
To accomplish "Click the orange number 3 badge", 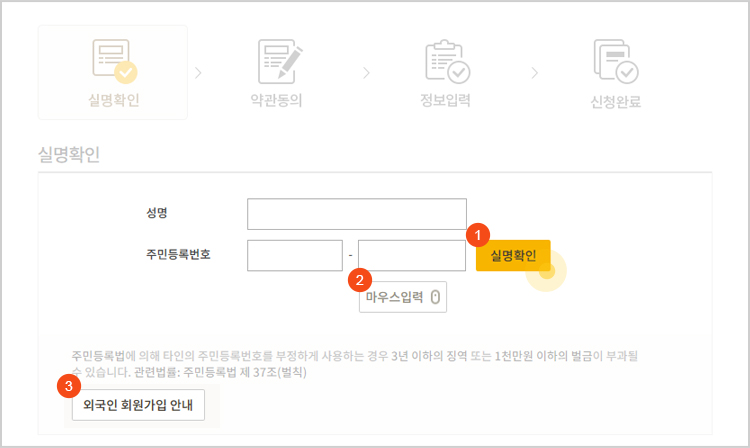I will 68,384.
